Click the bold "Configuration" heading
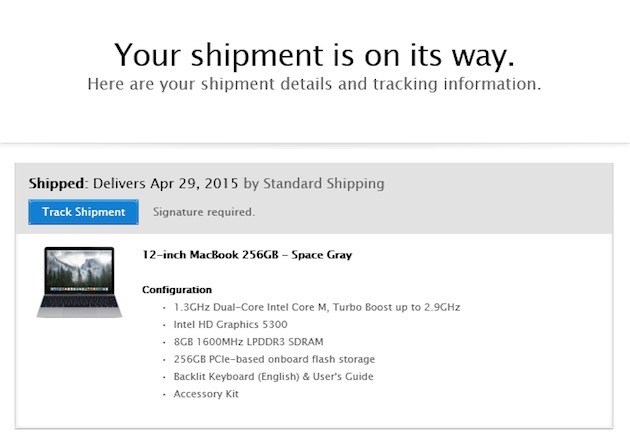 point(177,290)
